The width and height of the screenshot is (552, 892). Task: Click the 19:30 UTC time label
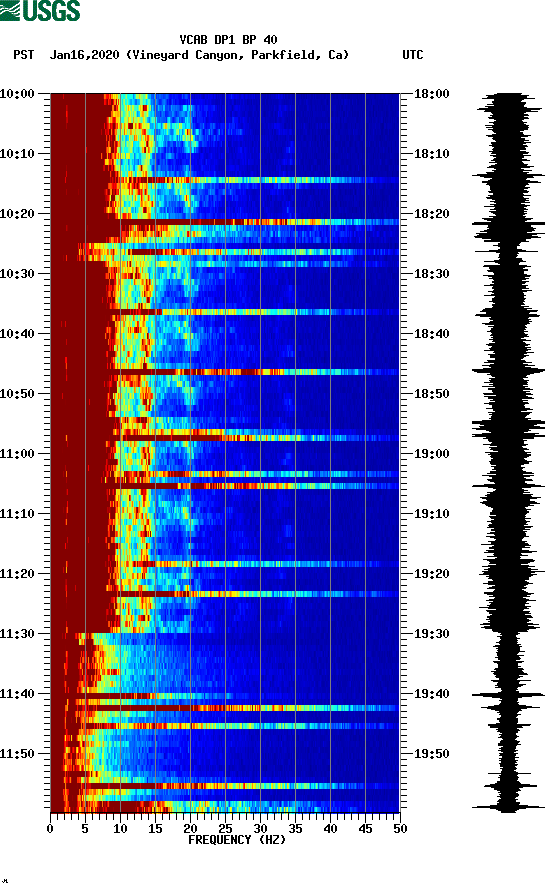click(x=431, y=634)
